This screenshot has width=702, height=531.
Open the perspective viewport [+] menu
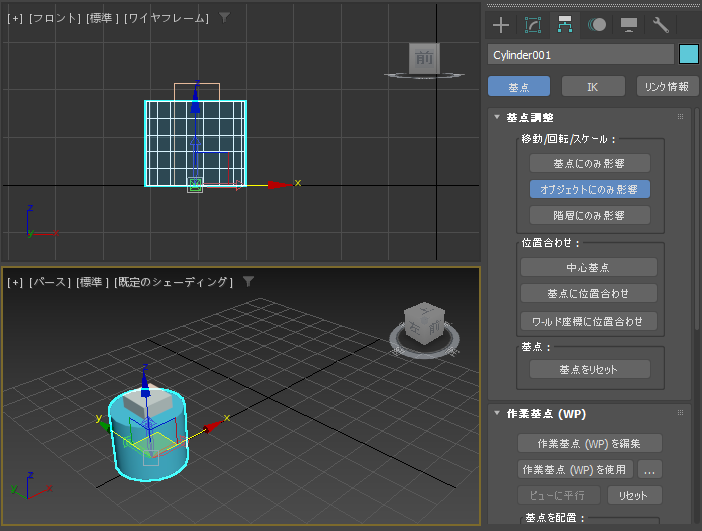click(x=15, y=283)
